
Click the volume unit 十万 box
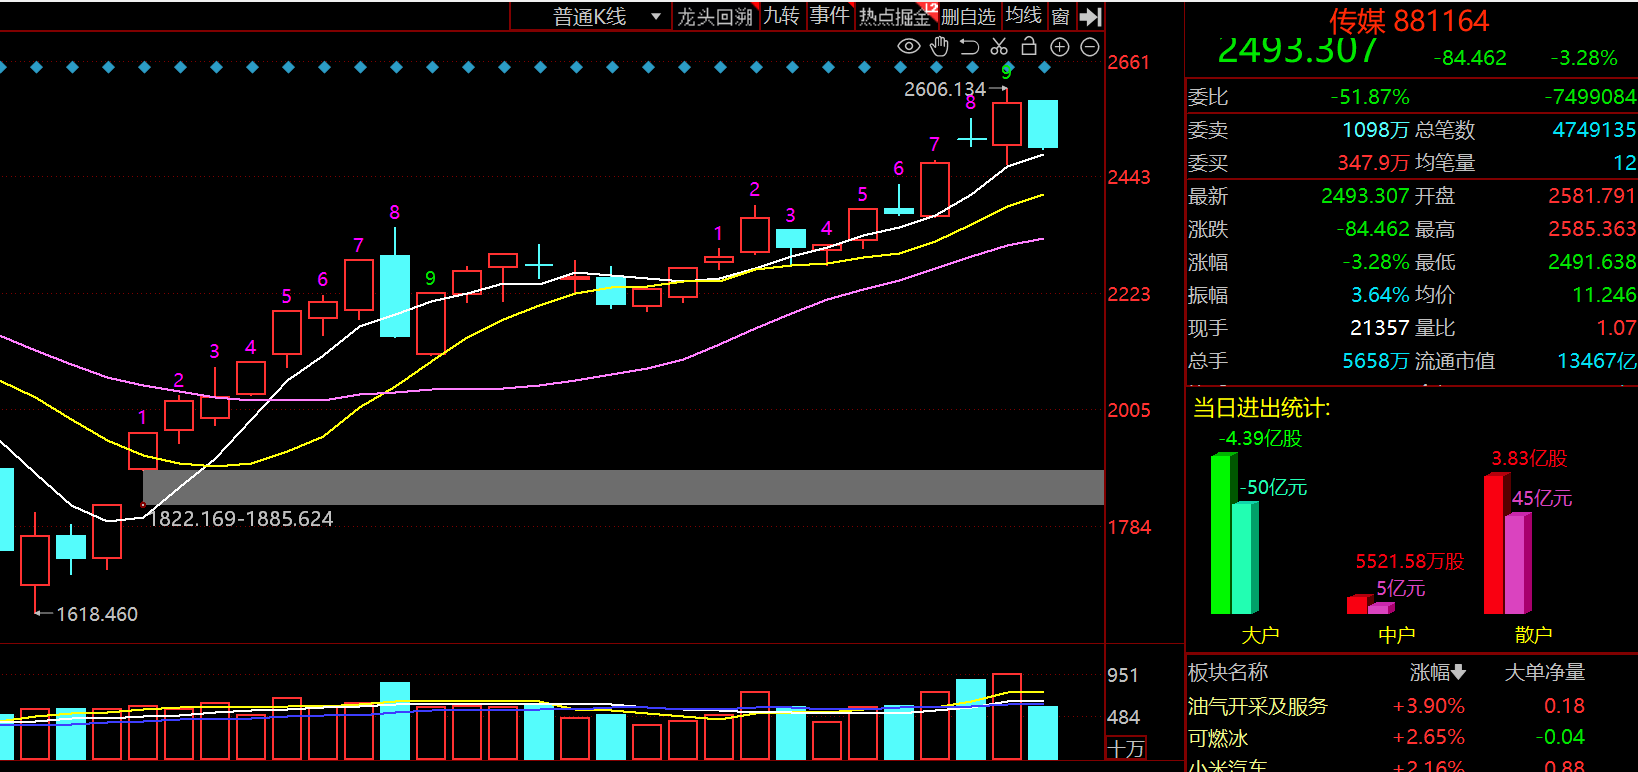[1126, 748]
